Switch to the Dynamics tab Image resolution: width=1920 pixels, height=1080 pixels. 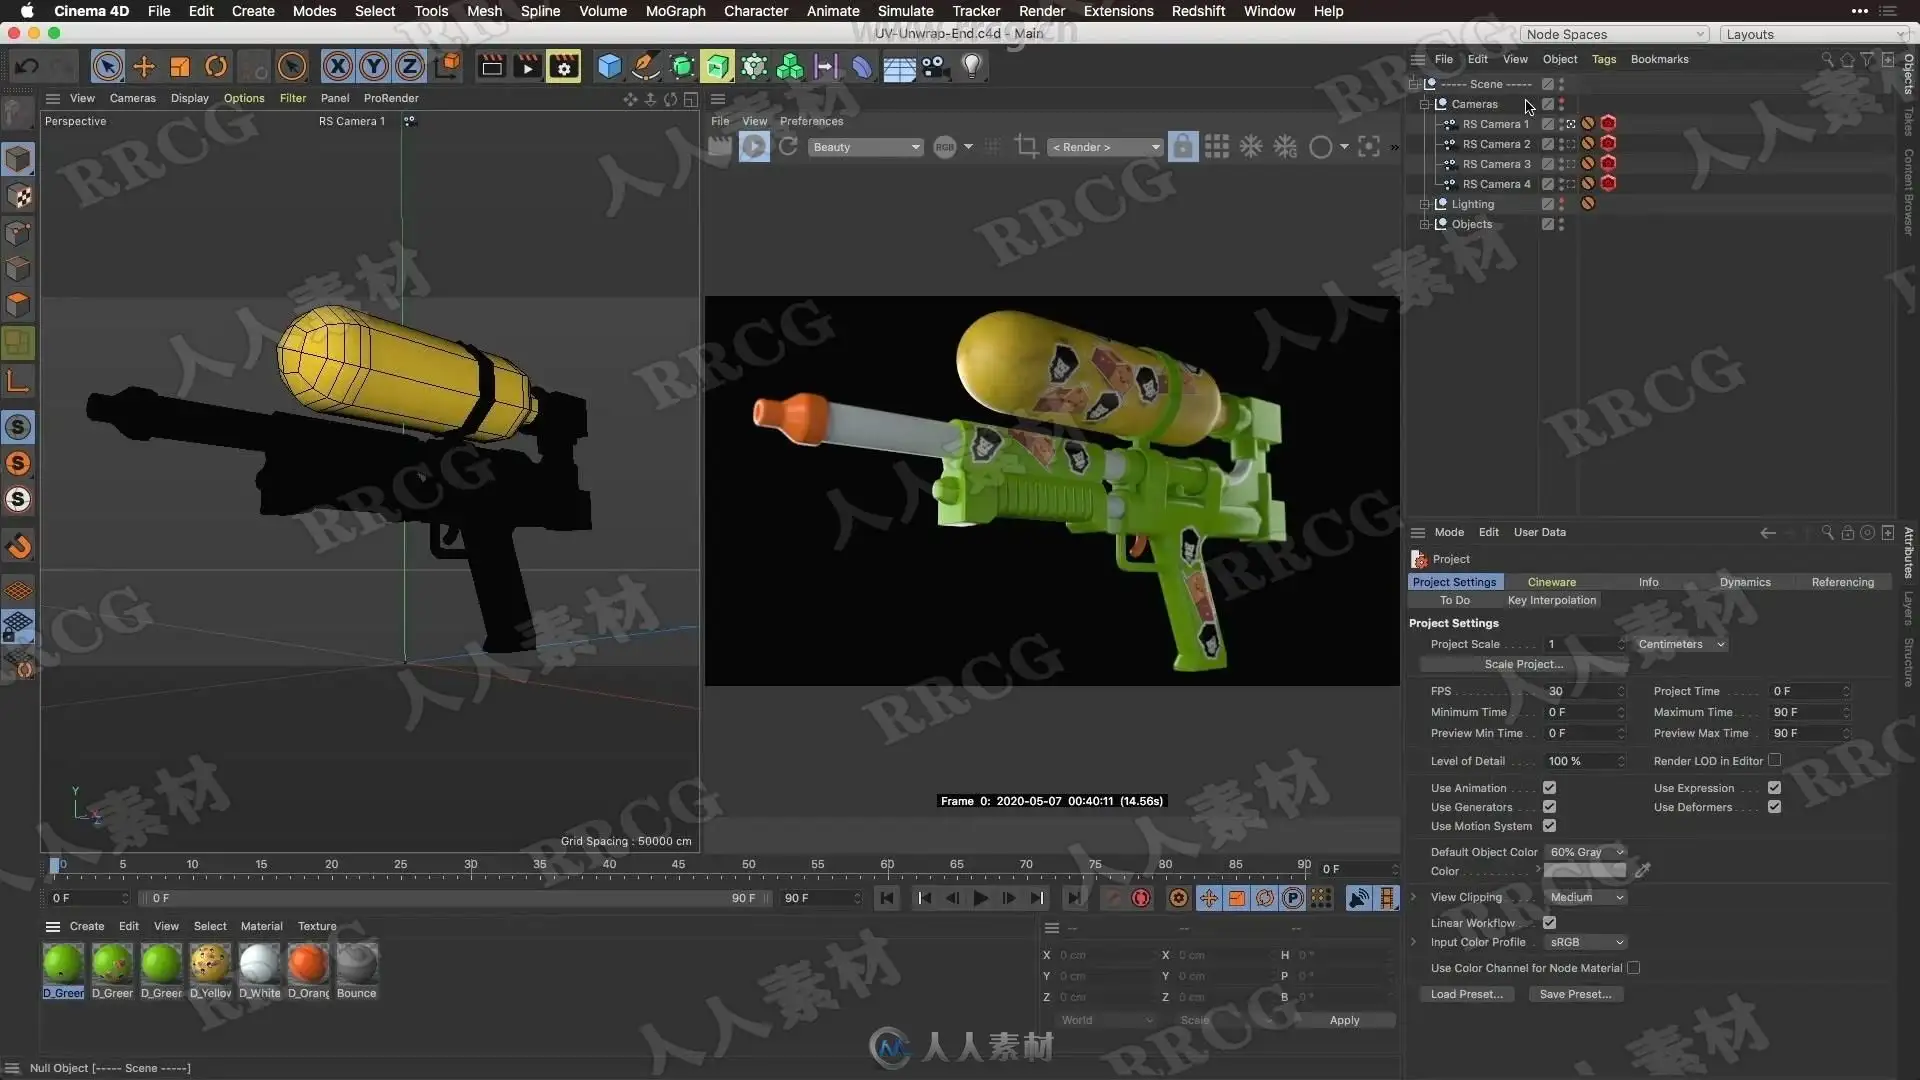point(1744,582)
